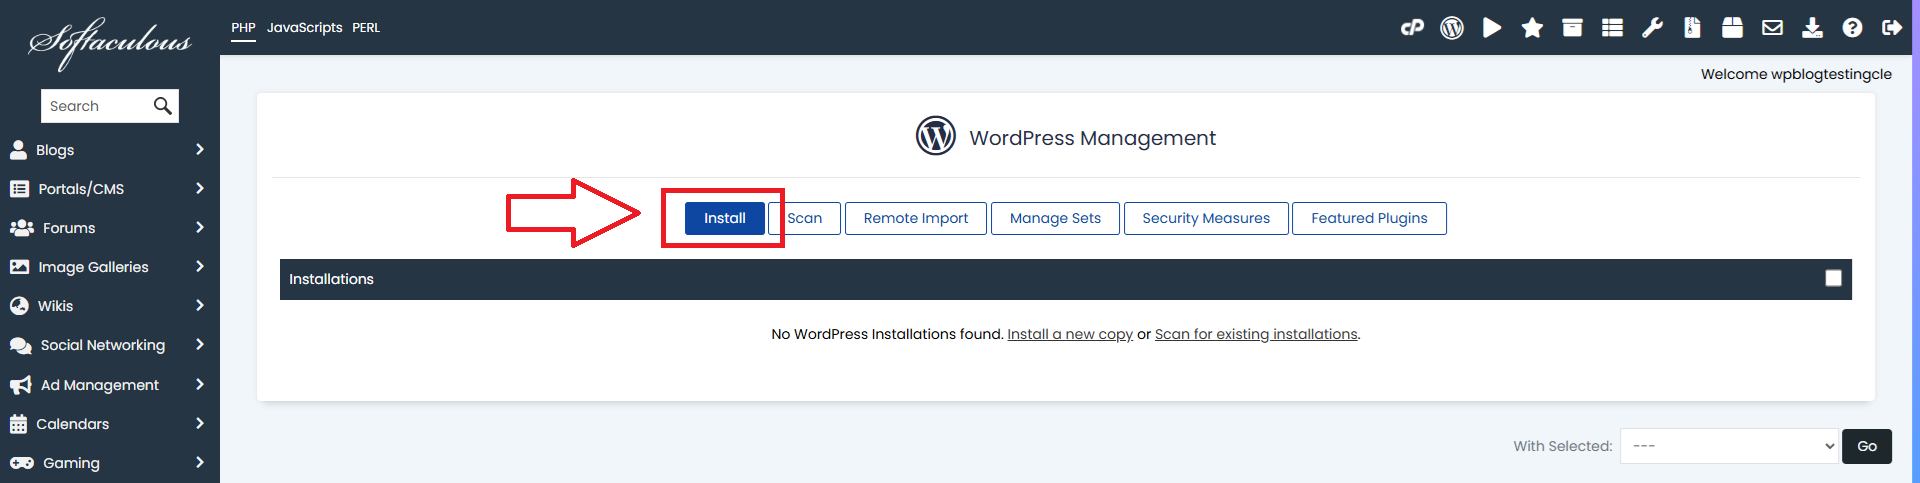Click the Gaming controller icon
Screen dimensions: 1920x483
22,463
